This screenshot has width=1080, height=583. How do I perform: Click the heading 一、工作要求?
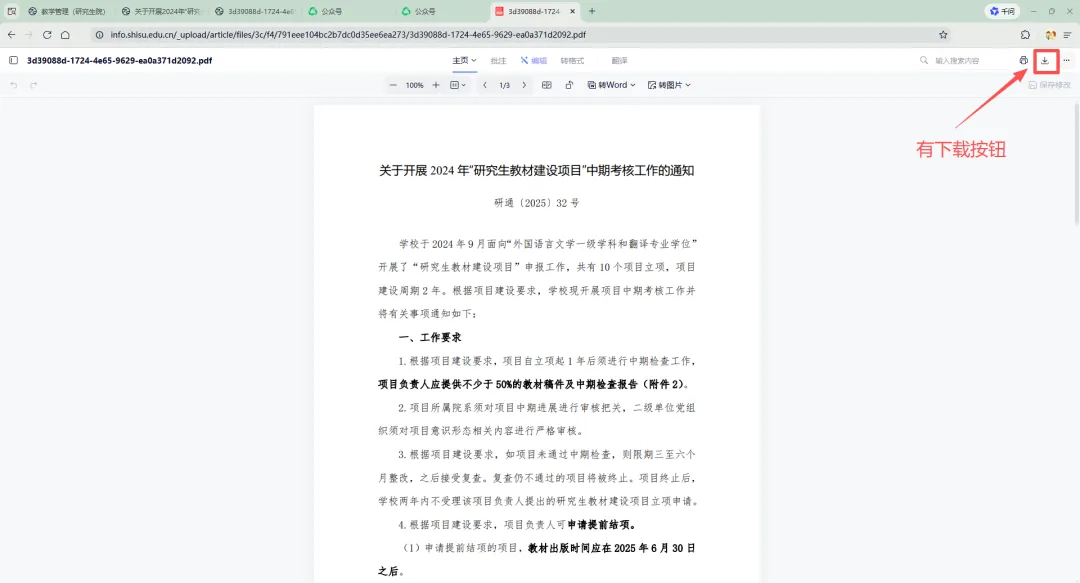tap(430, 338)
